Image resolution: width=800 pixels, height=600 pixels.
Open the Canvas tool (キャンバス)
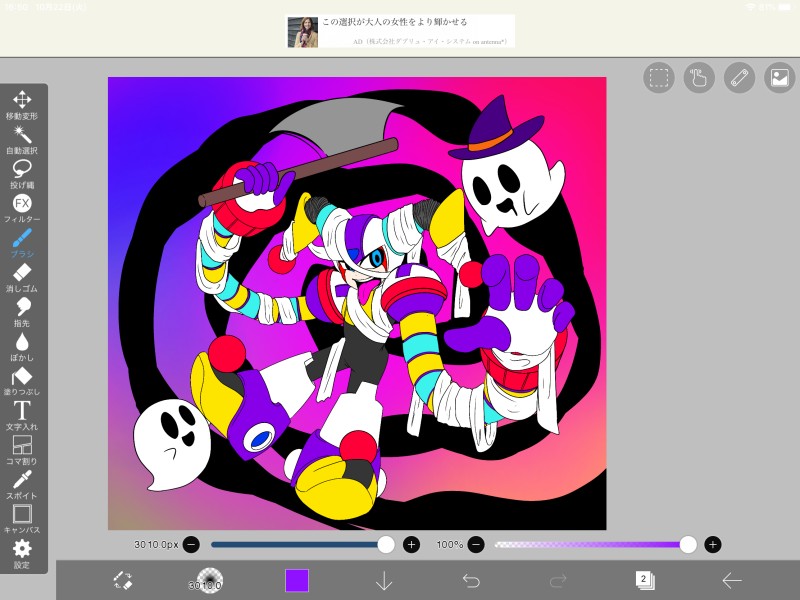[x=22, y=519]
